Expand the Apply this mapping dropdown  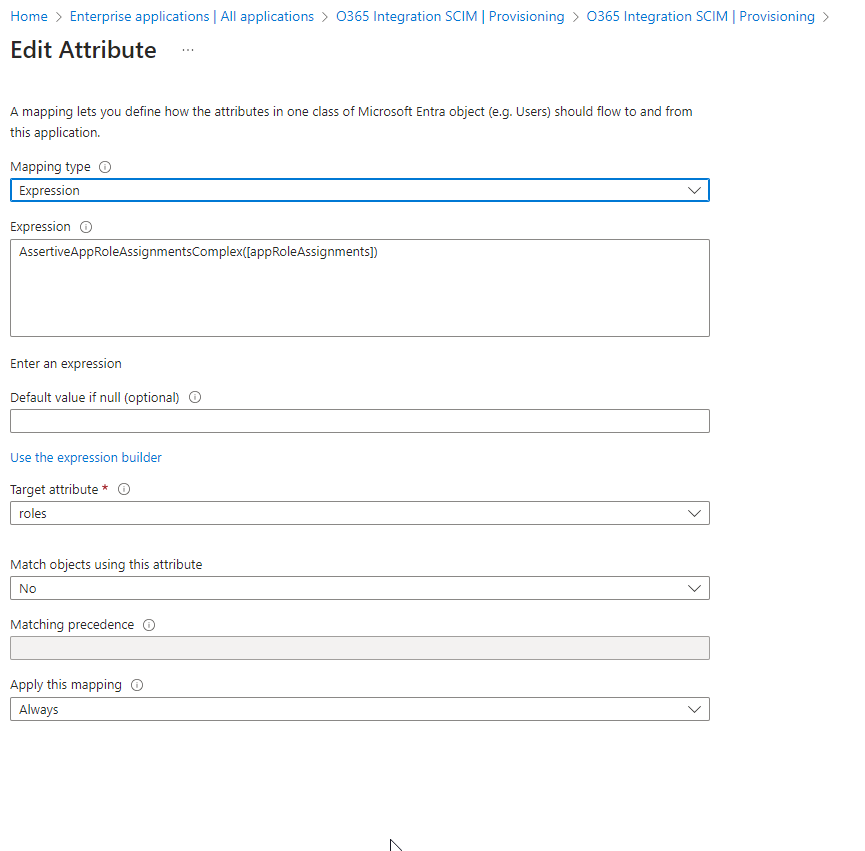(359, 709)
